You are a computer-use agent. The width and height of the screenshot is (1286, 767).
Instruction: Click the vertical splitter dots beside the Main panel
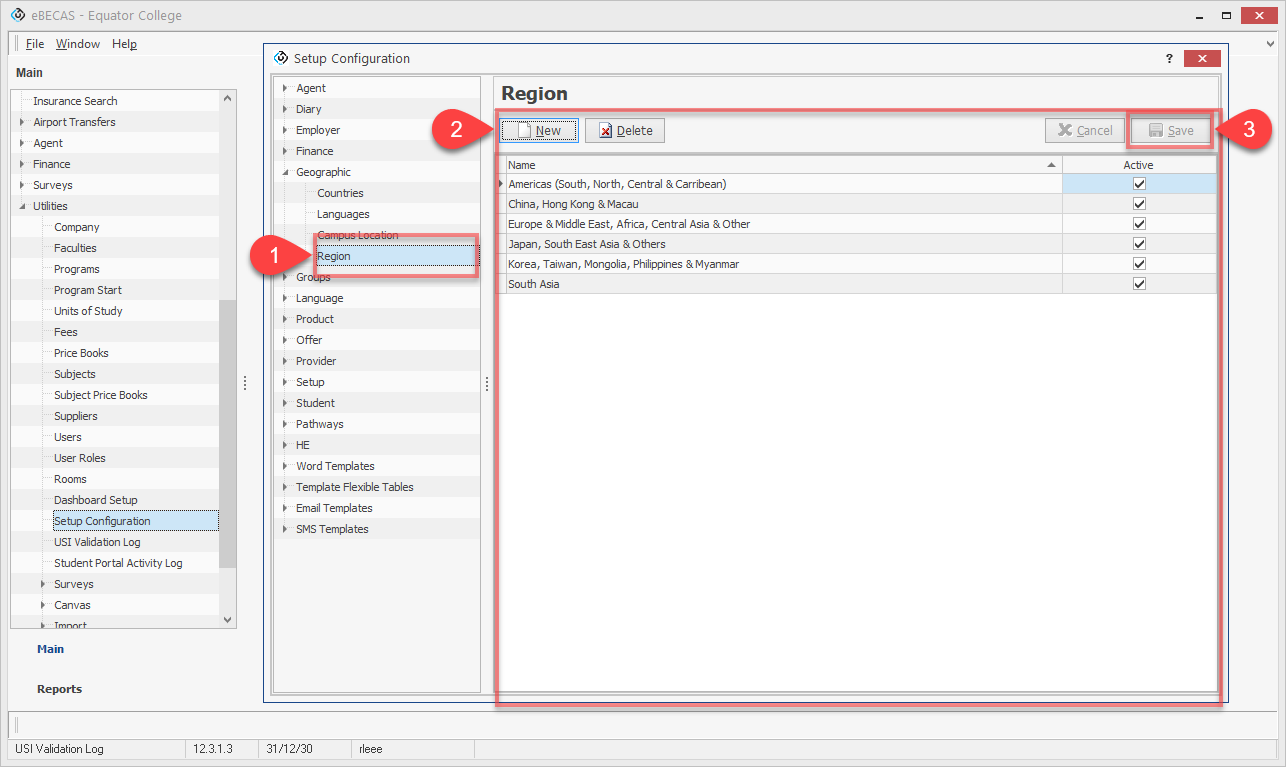(x=245, y=383)
